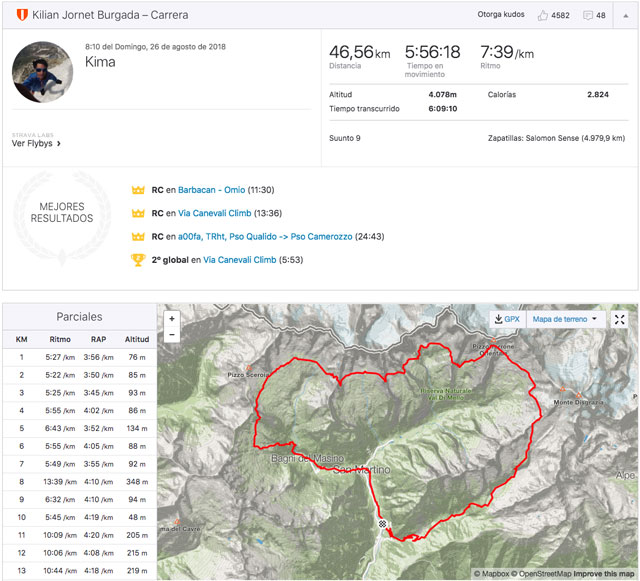The height and width of the screenshot is (581, 640).
Task: Select kilometer 8 split row
Action: coord(78,482)
